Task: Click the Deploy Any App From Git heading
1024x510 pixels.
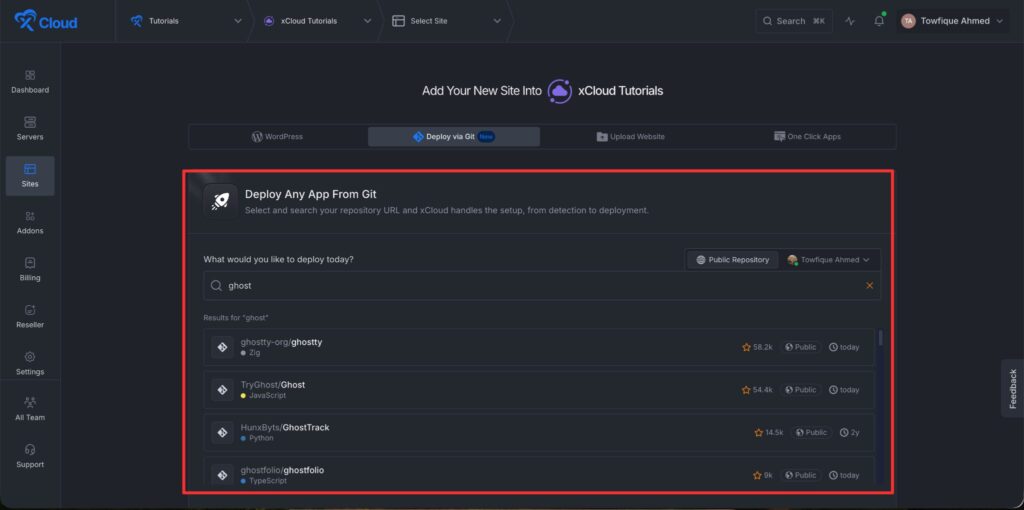Action: coord(311,194)
